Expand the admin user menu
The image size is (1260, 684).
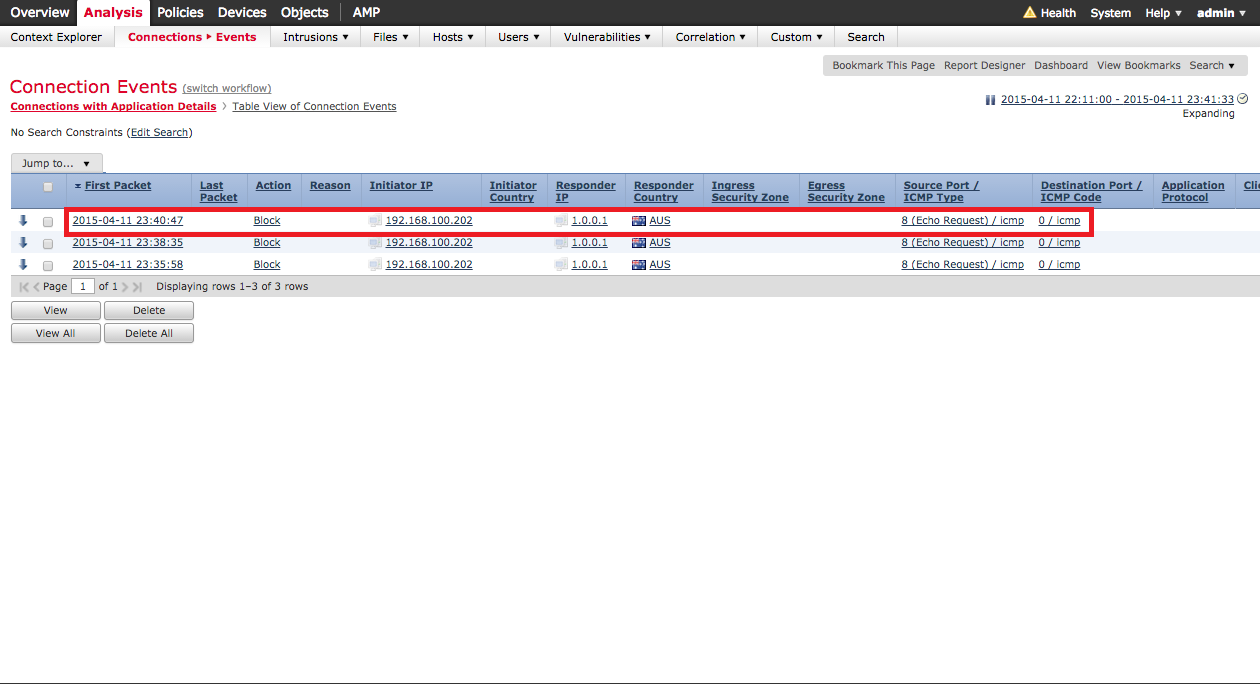click(1222, 13)
